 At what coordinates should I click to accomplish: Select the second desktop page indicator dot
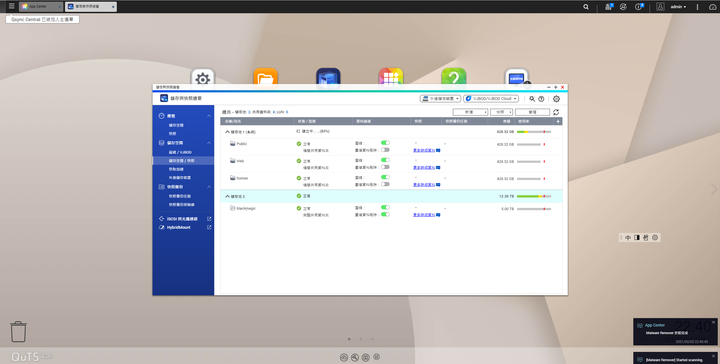pos(360,339)
